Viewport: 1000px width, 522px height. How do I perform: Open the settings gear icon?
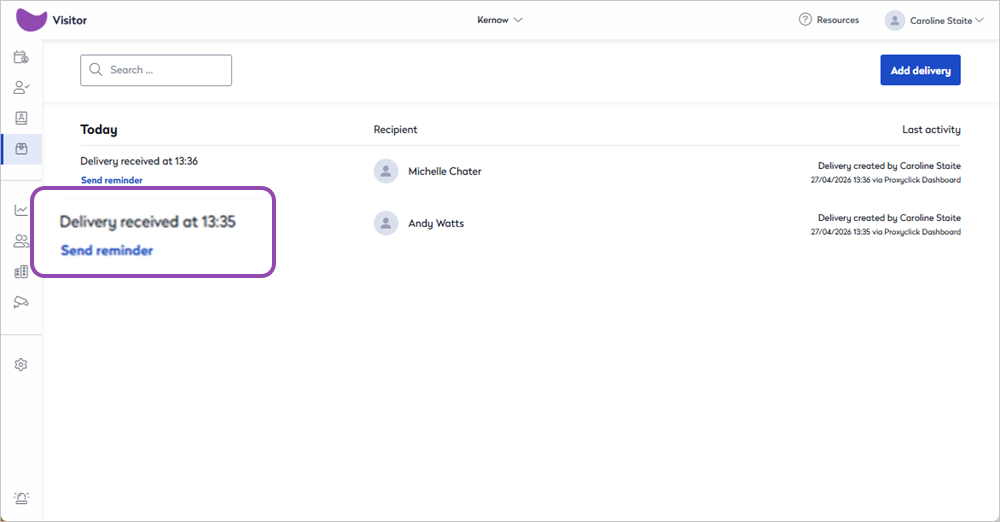[21, 364]
